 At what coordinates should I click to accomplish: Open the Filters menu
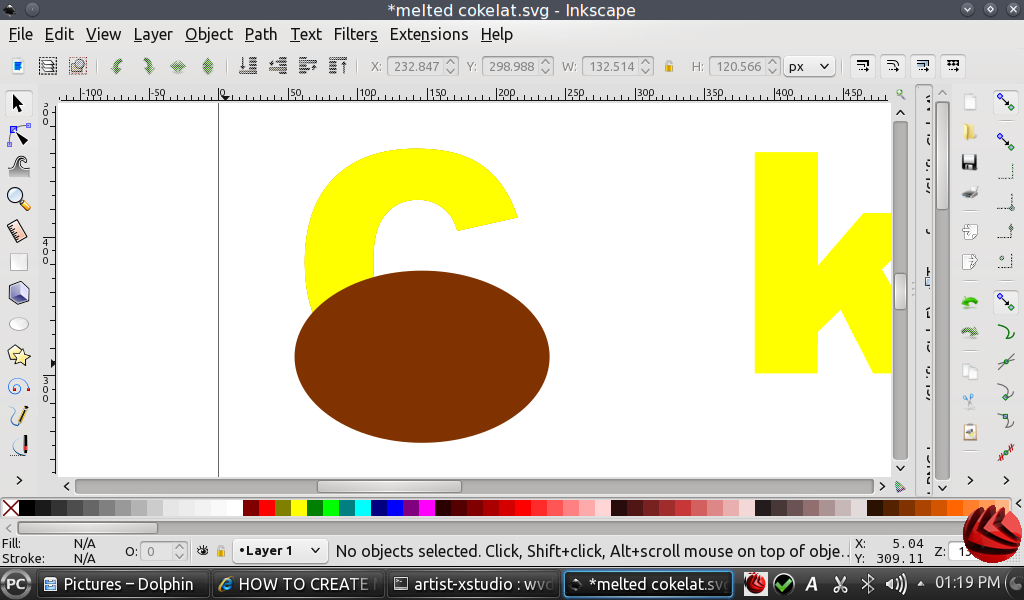(355, 35)
